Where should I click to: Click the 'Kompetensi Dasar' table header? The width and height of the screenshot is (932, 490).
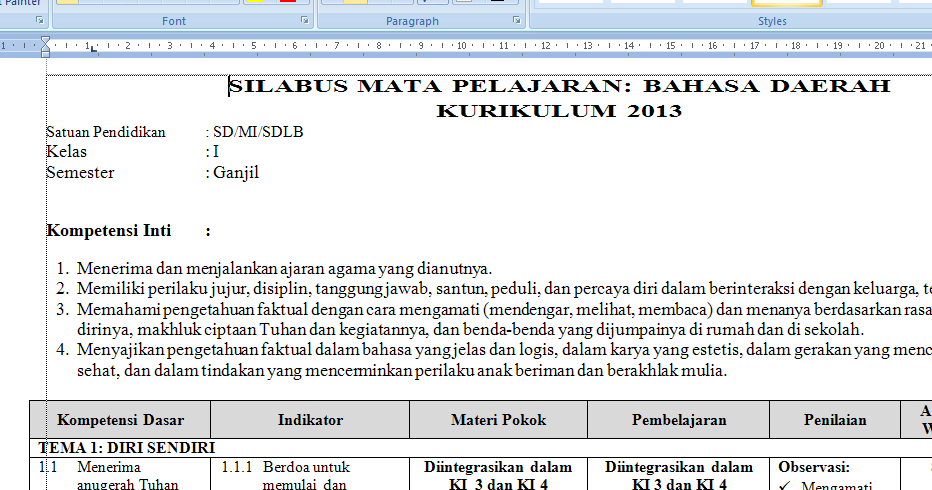(x=121, y=420)
